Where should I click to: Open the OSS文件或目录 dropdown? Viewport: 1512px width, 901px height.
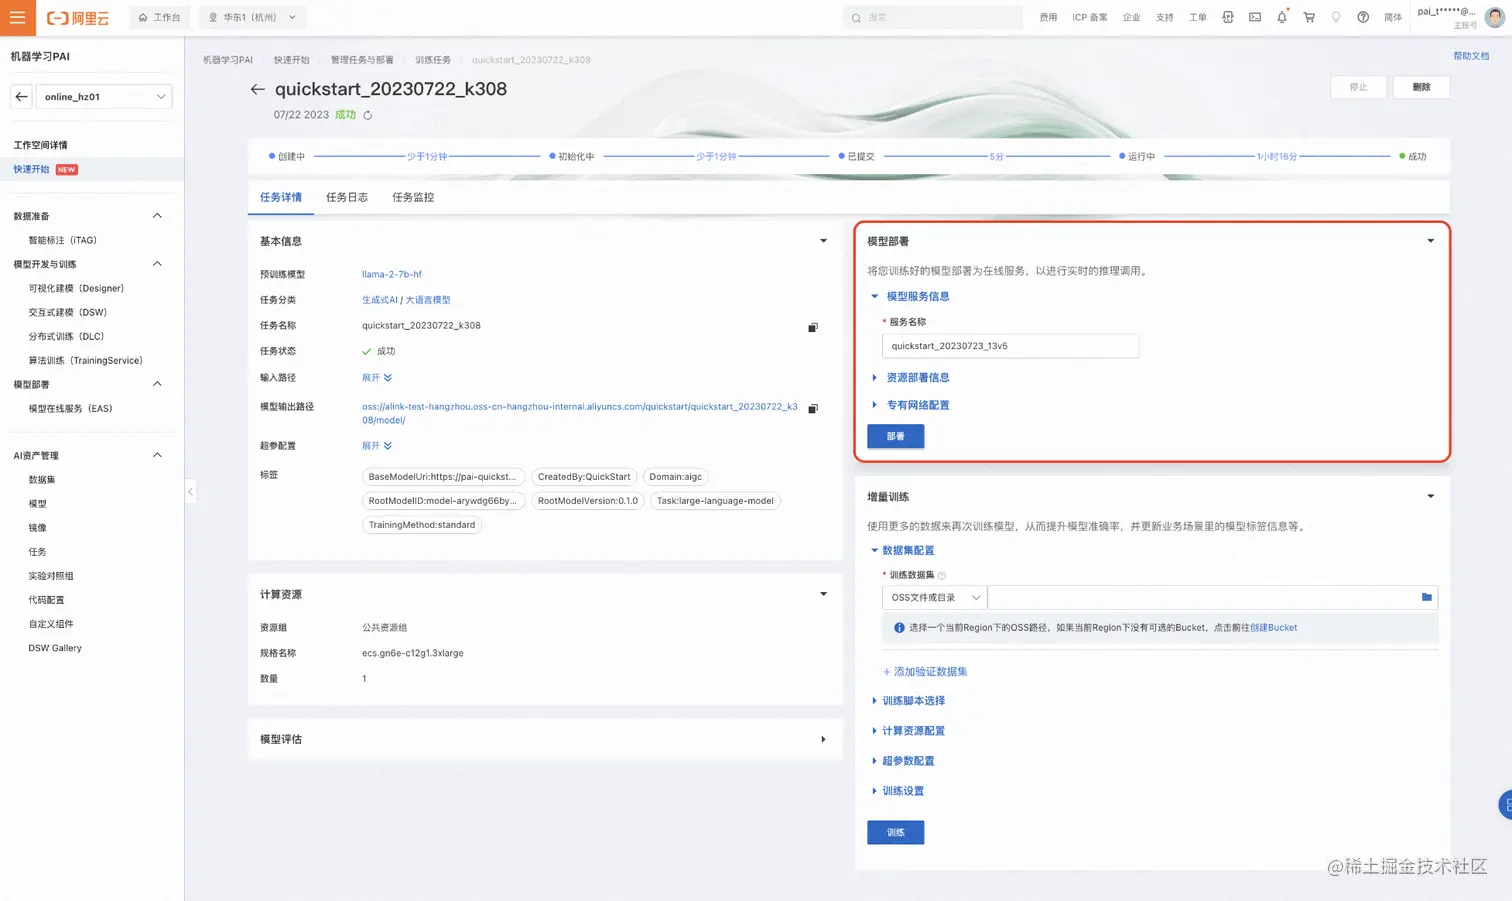pyautogui.click(x=934, y=597)
